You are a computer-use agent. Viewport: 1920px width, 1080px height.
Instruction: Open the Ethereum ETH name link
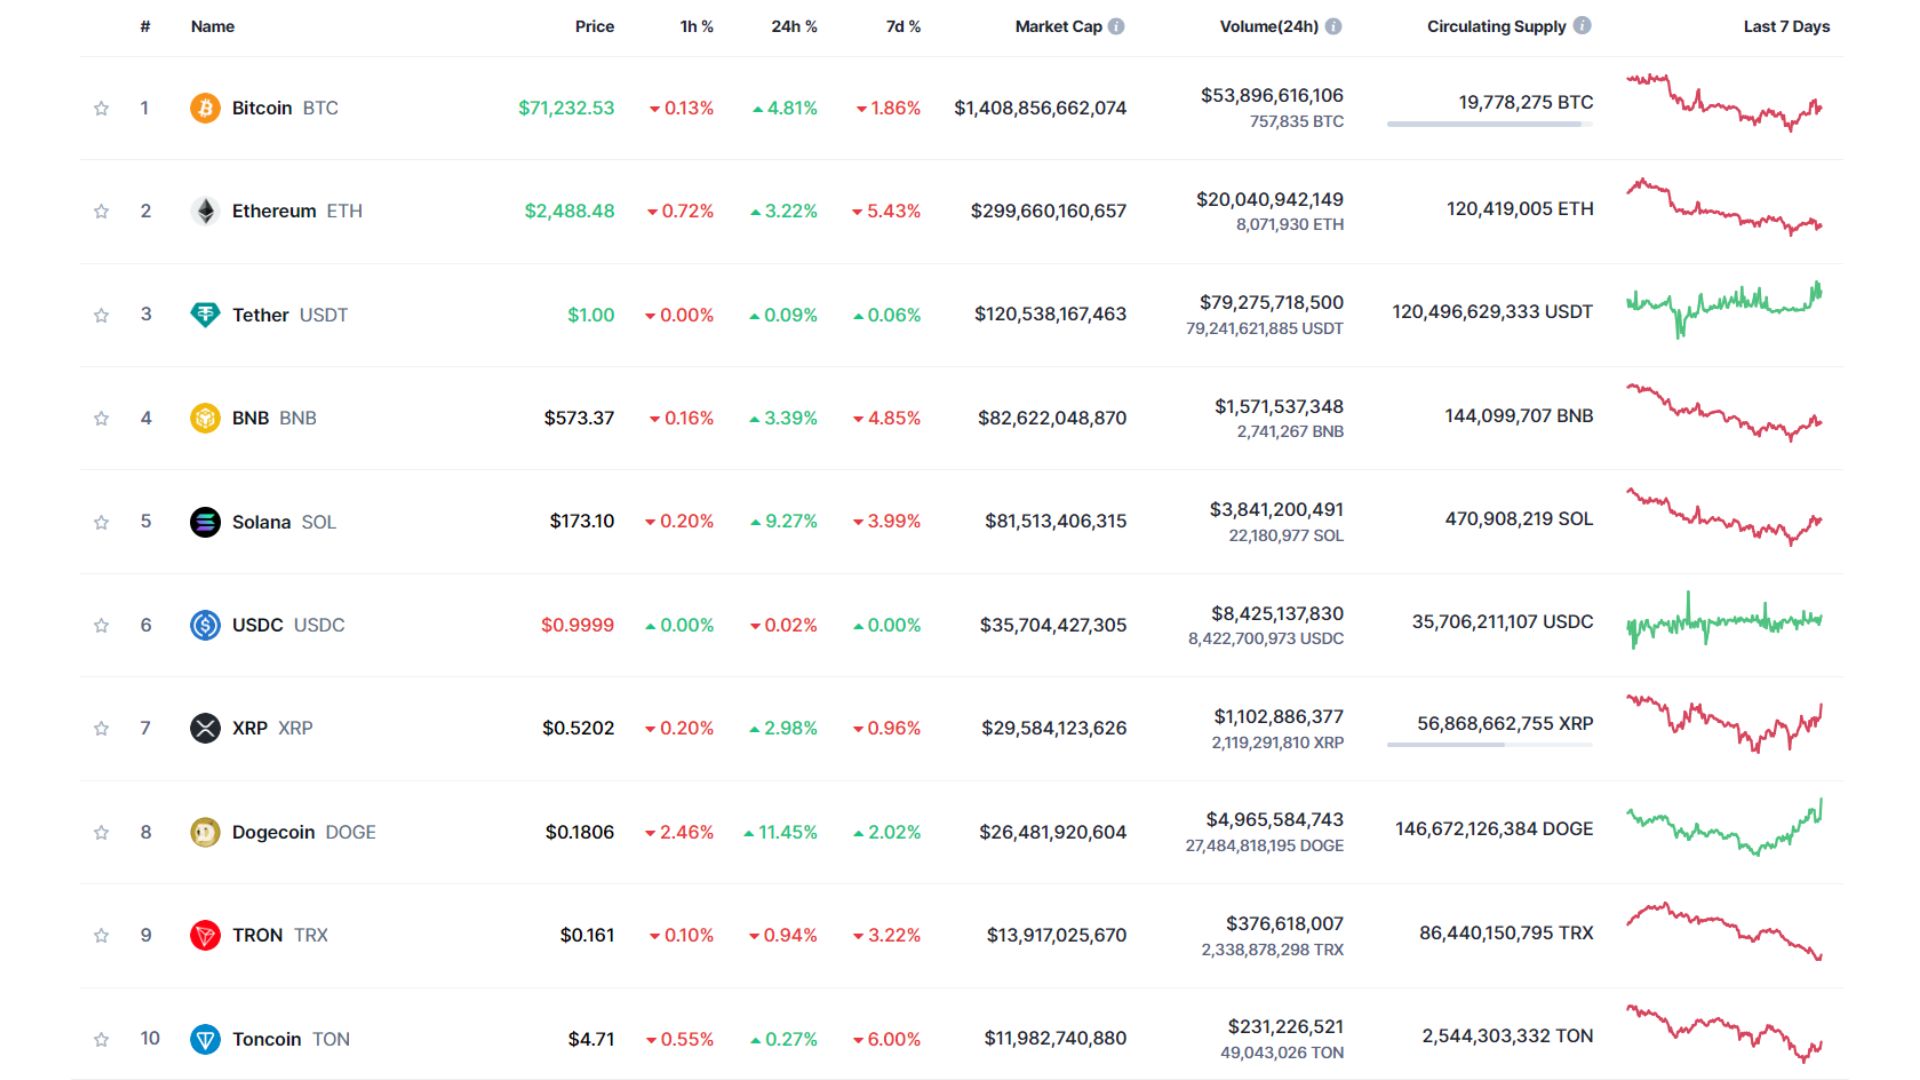click(272, 211)
